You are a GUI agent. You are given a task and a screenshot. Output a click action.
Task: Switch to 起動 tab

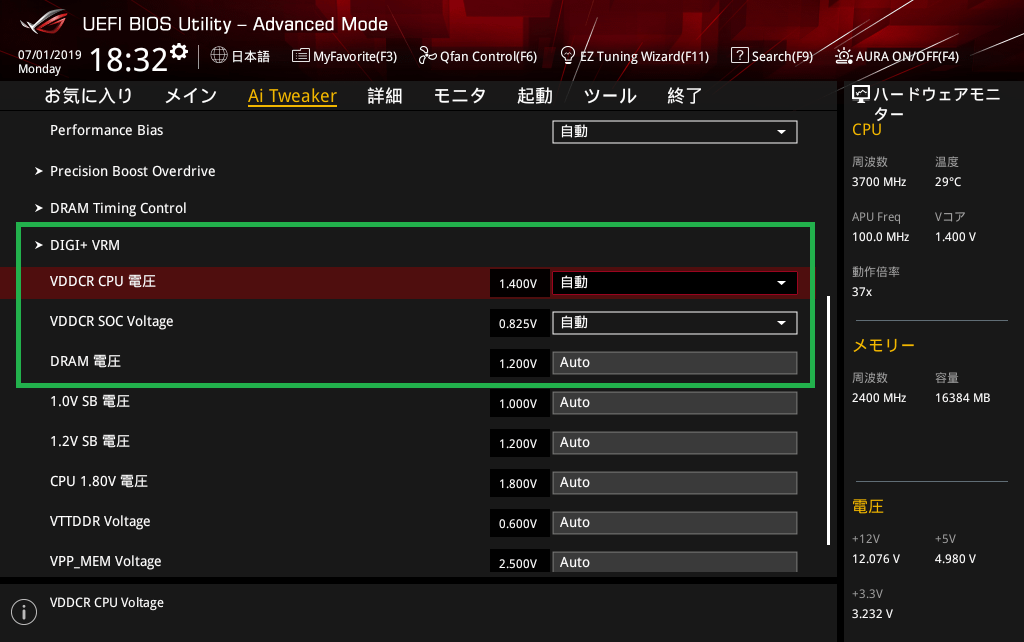tap(535, 96)
